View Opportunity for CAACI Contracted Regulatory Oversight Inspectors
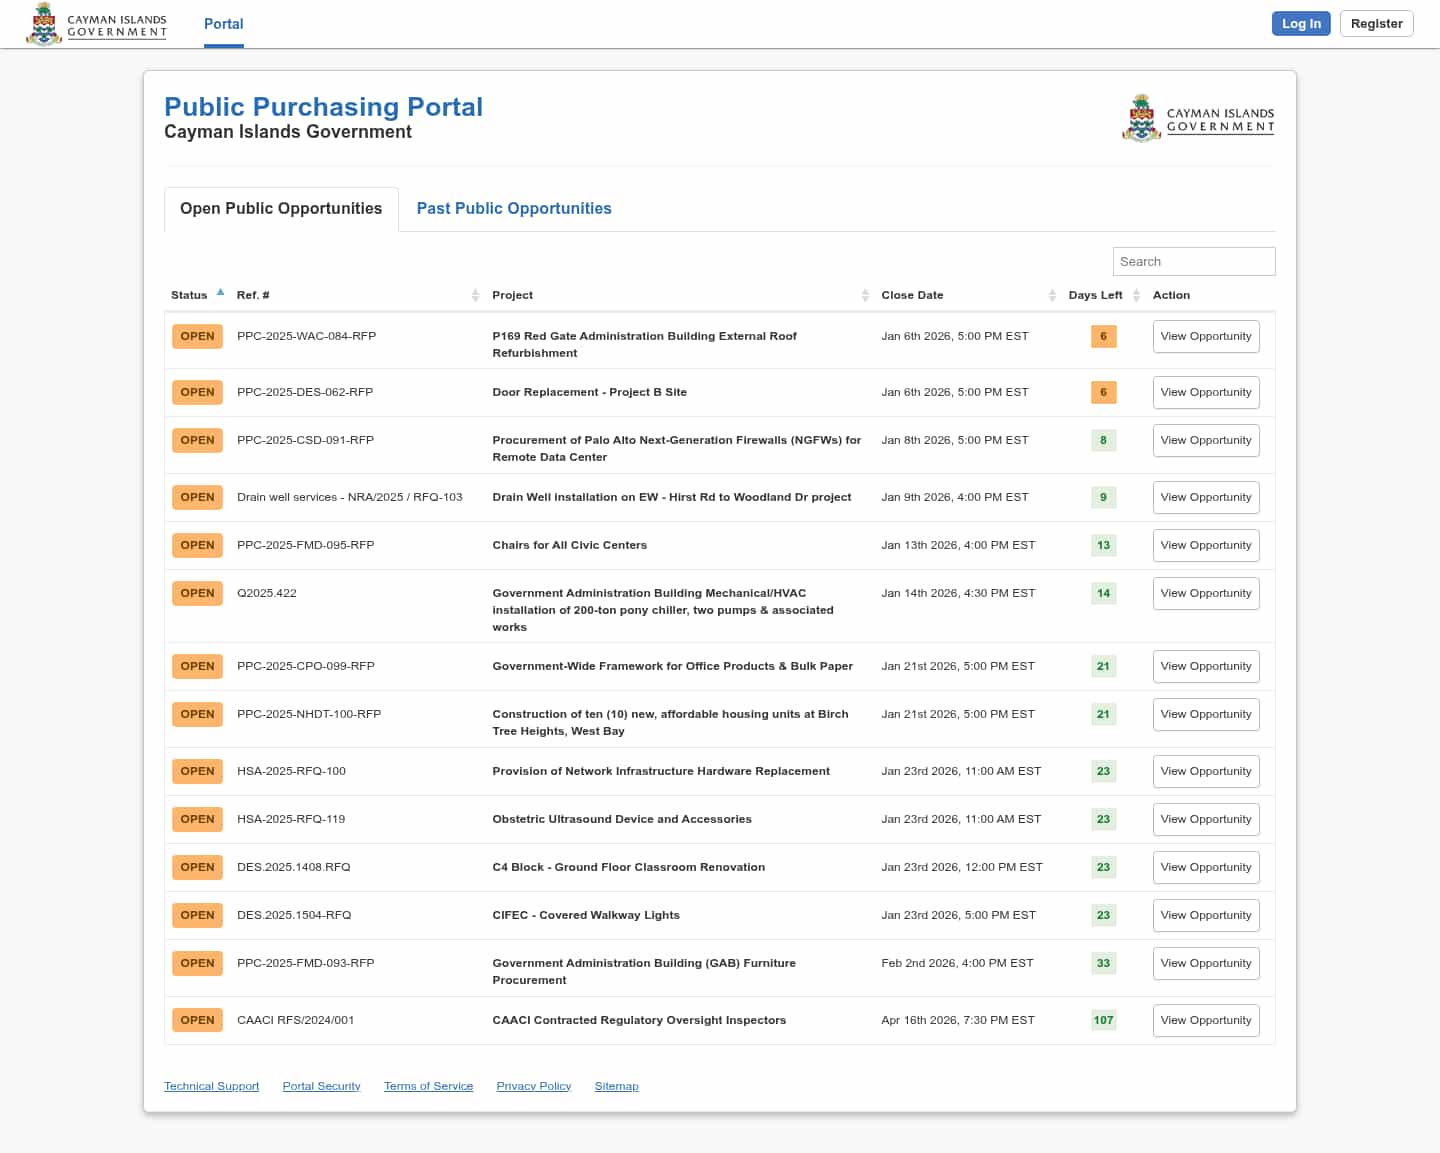The image size is (1440, 1153). click(x=1205, y=1020)
